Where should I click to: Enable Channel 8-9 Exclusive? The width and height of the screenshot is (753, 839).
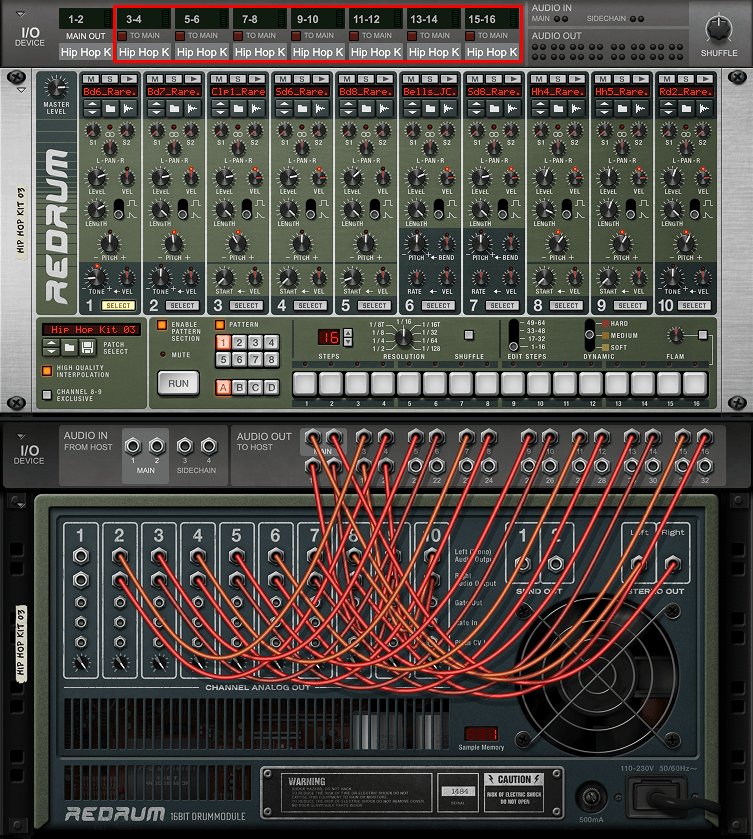pyautogui.click(x=47, y=395)
